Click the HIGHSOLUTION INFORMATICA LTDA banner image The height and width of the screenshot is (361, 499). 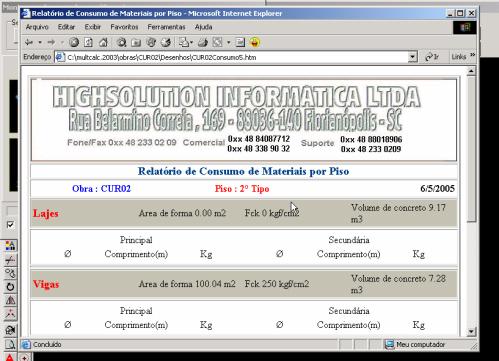click(244, 120)
